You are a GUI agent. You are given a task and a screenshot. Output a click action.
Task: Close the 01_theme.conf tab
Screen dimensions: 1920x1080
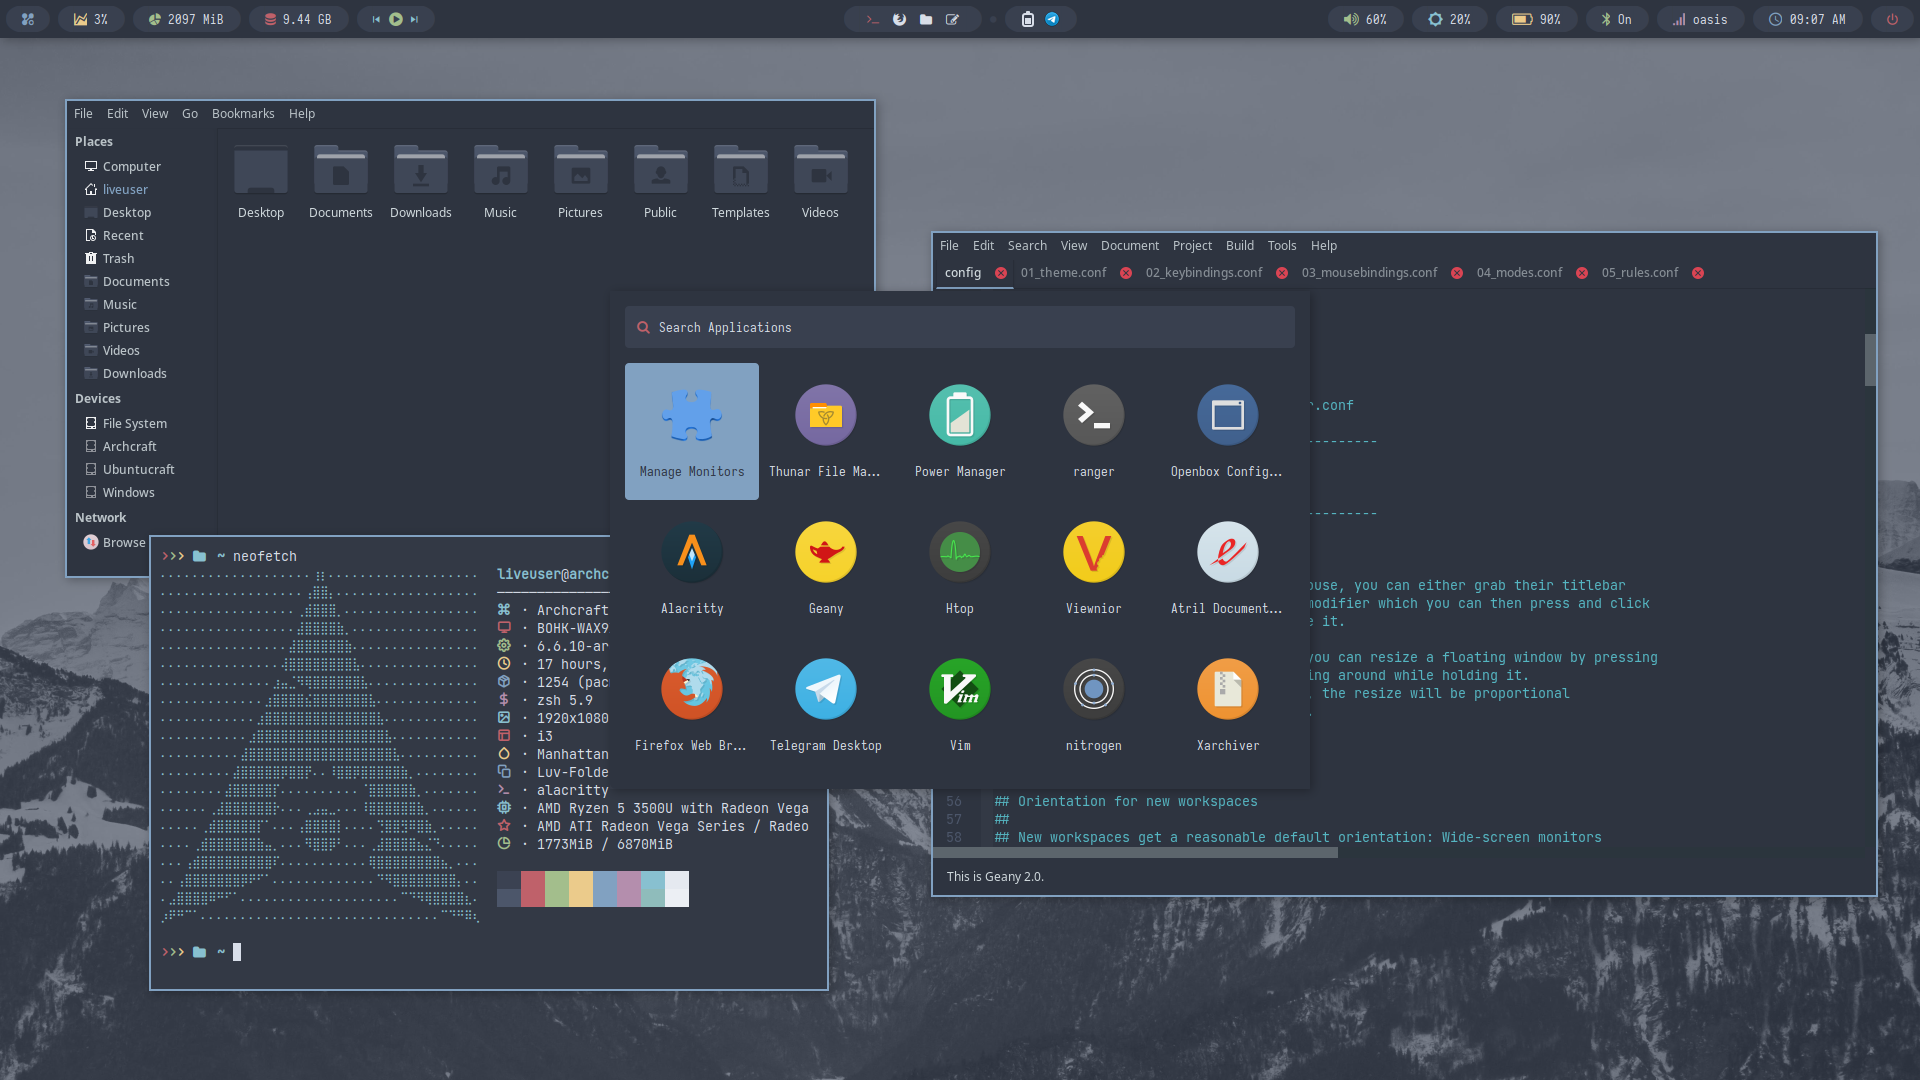[1126, 273]
